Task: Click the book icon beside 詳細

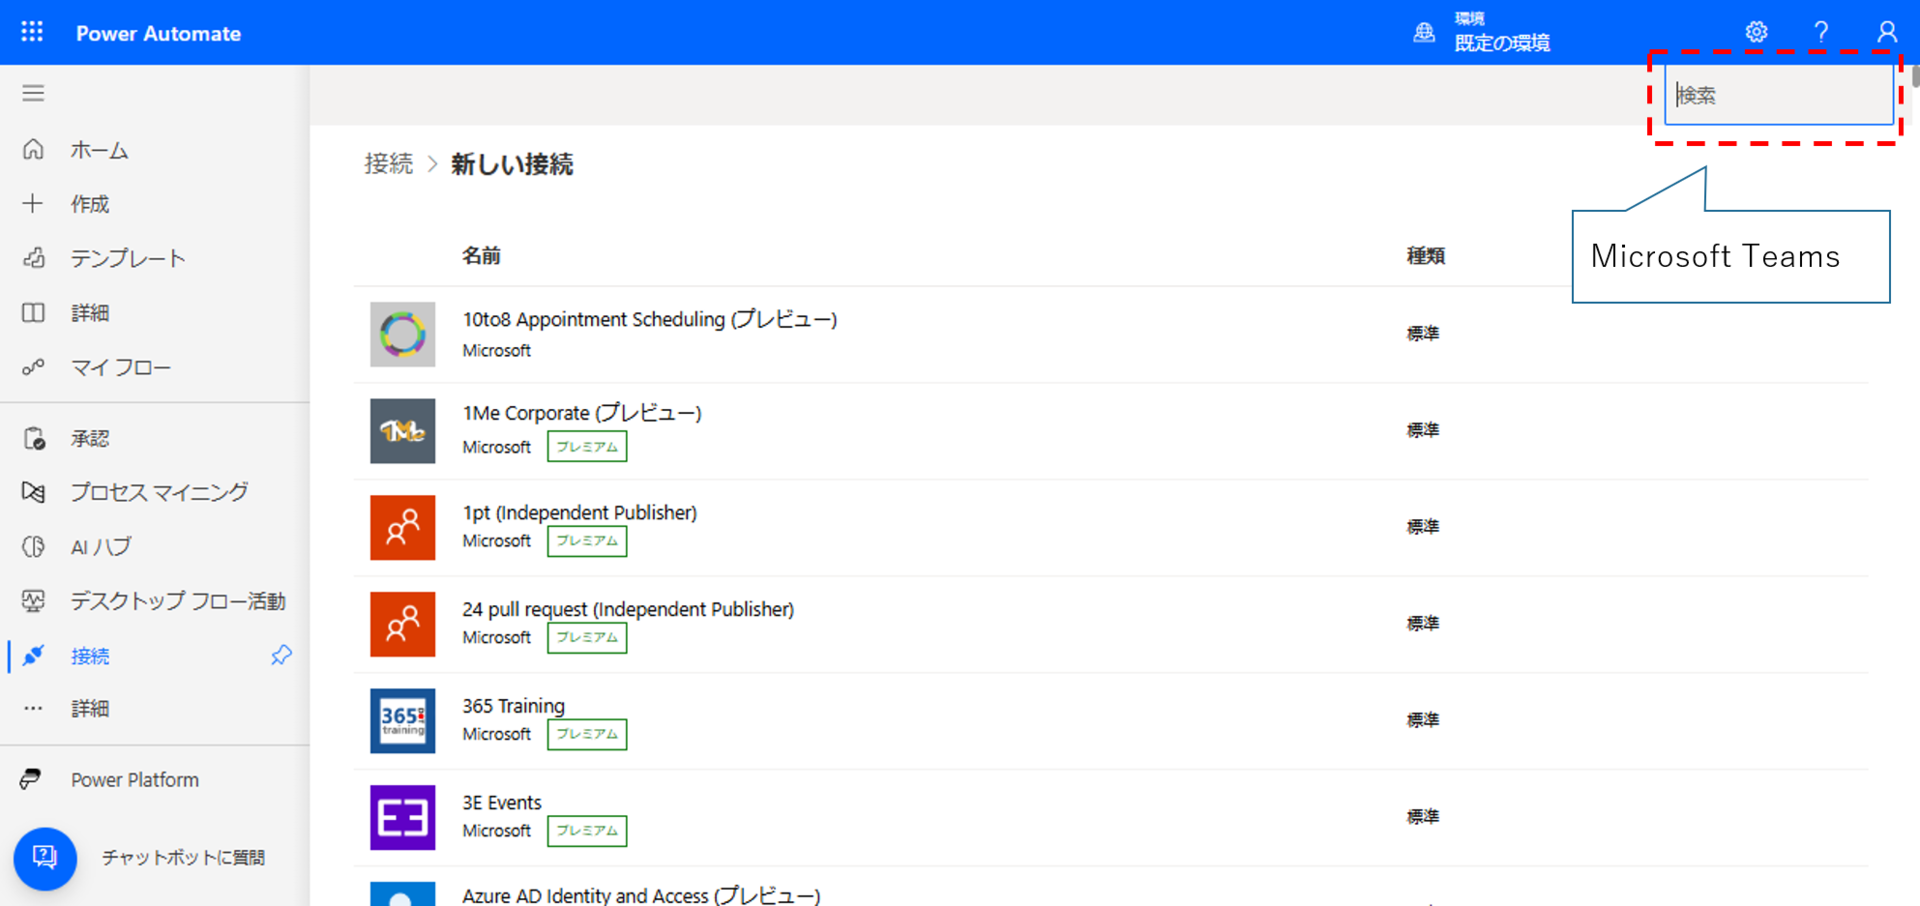Action: click(x=33, y=313)
